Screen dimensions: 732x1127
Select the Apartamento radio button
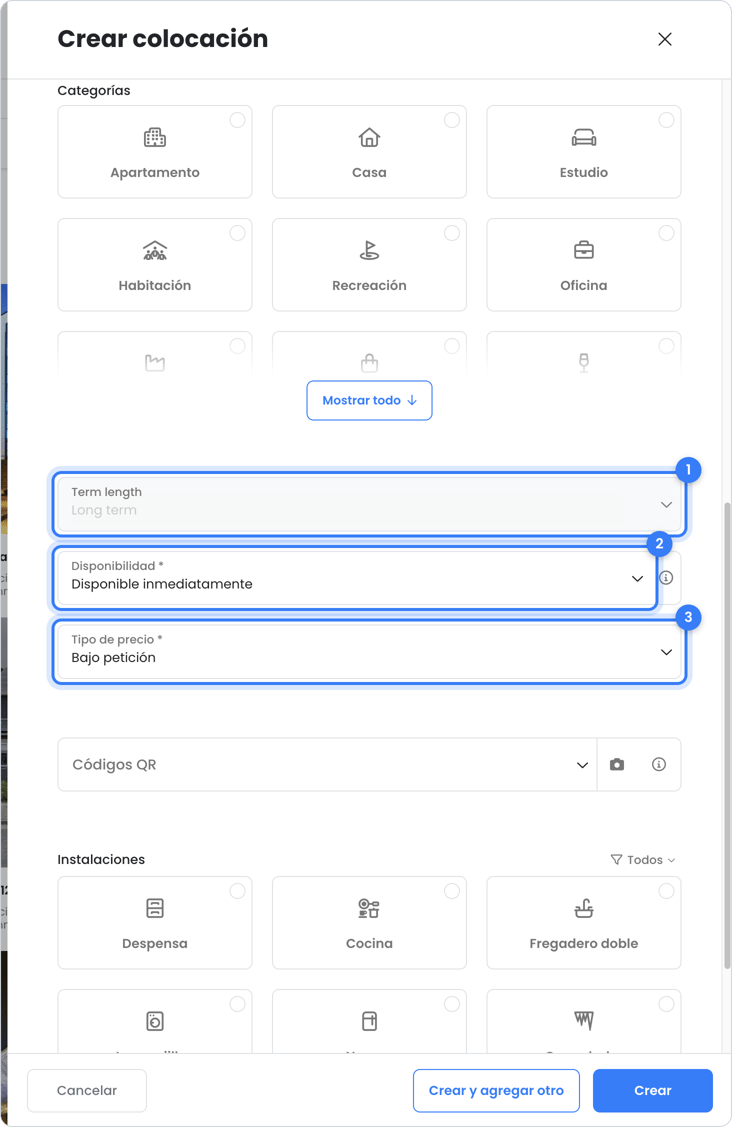pyautogui.click(x=237, y=120)
